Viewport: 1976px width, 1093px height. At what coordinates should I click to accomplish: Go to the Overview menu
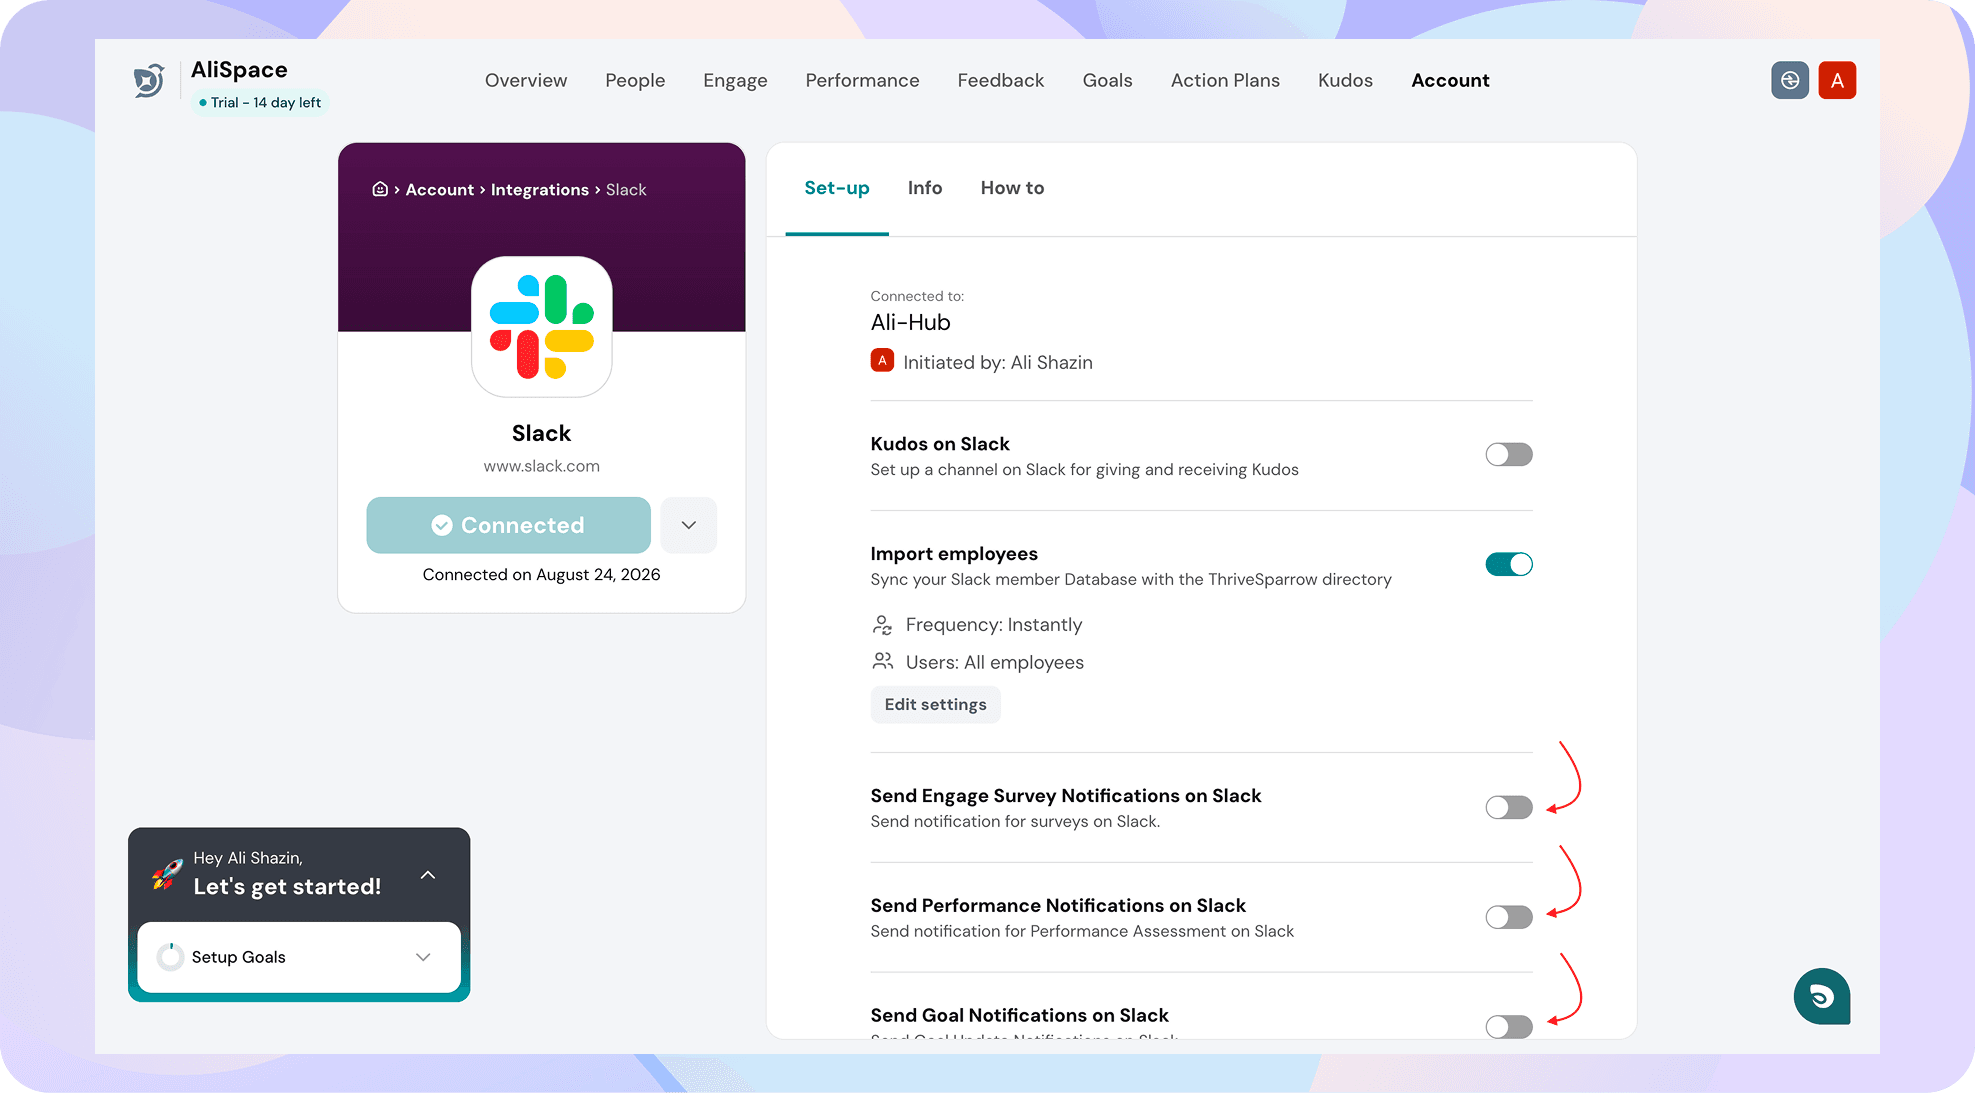[x=526, y=80]
